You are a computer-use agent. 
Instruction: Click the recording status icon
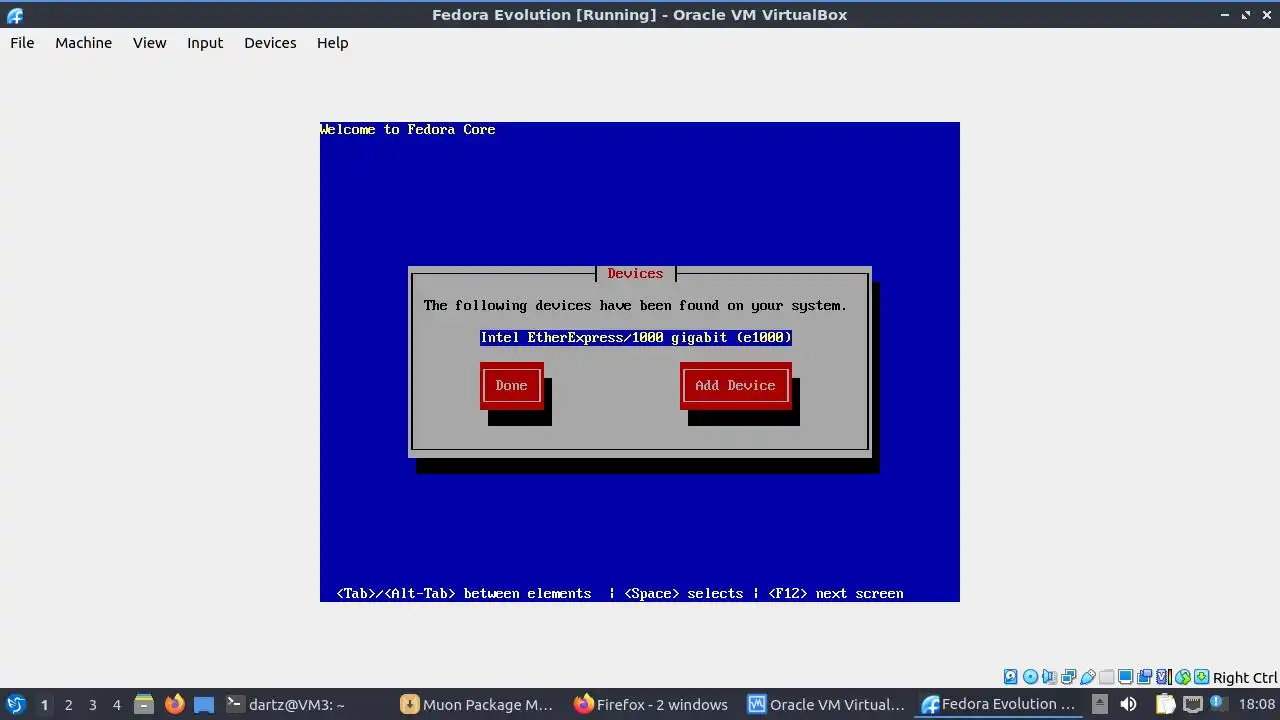(1144, 677)
